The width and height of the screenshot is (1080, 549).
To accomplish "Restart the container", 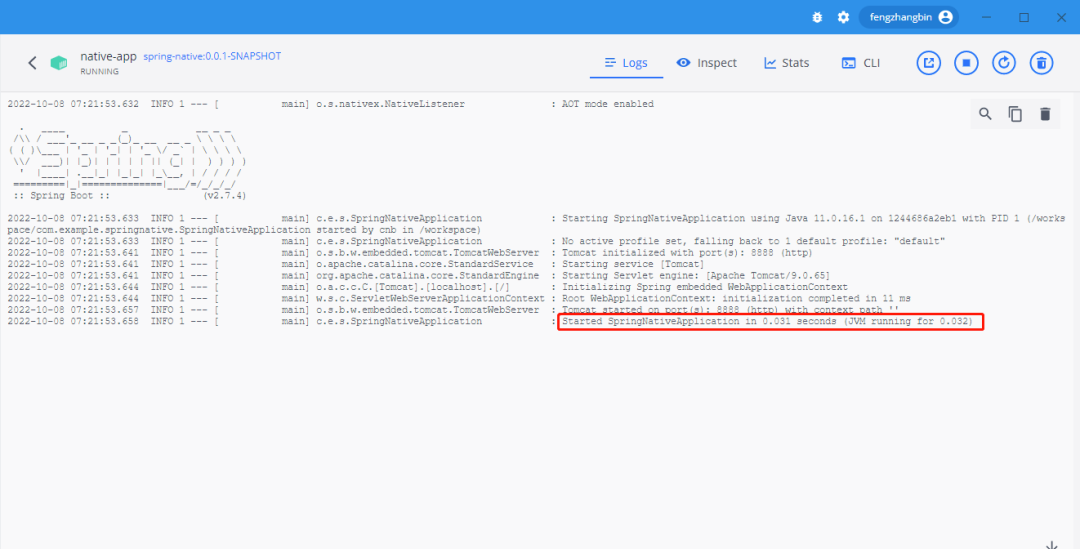I will (1004, 63).
